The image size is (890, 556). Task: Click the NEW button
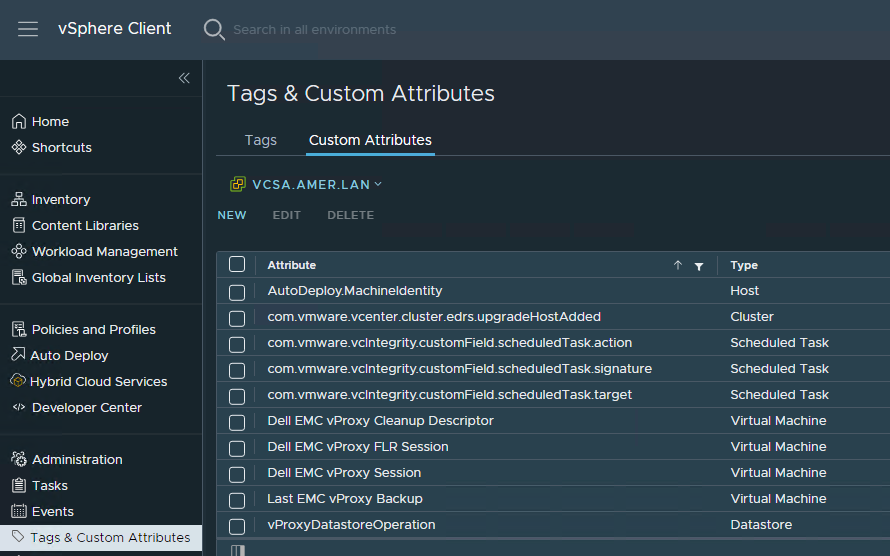232,215
